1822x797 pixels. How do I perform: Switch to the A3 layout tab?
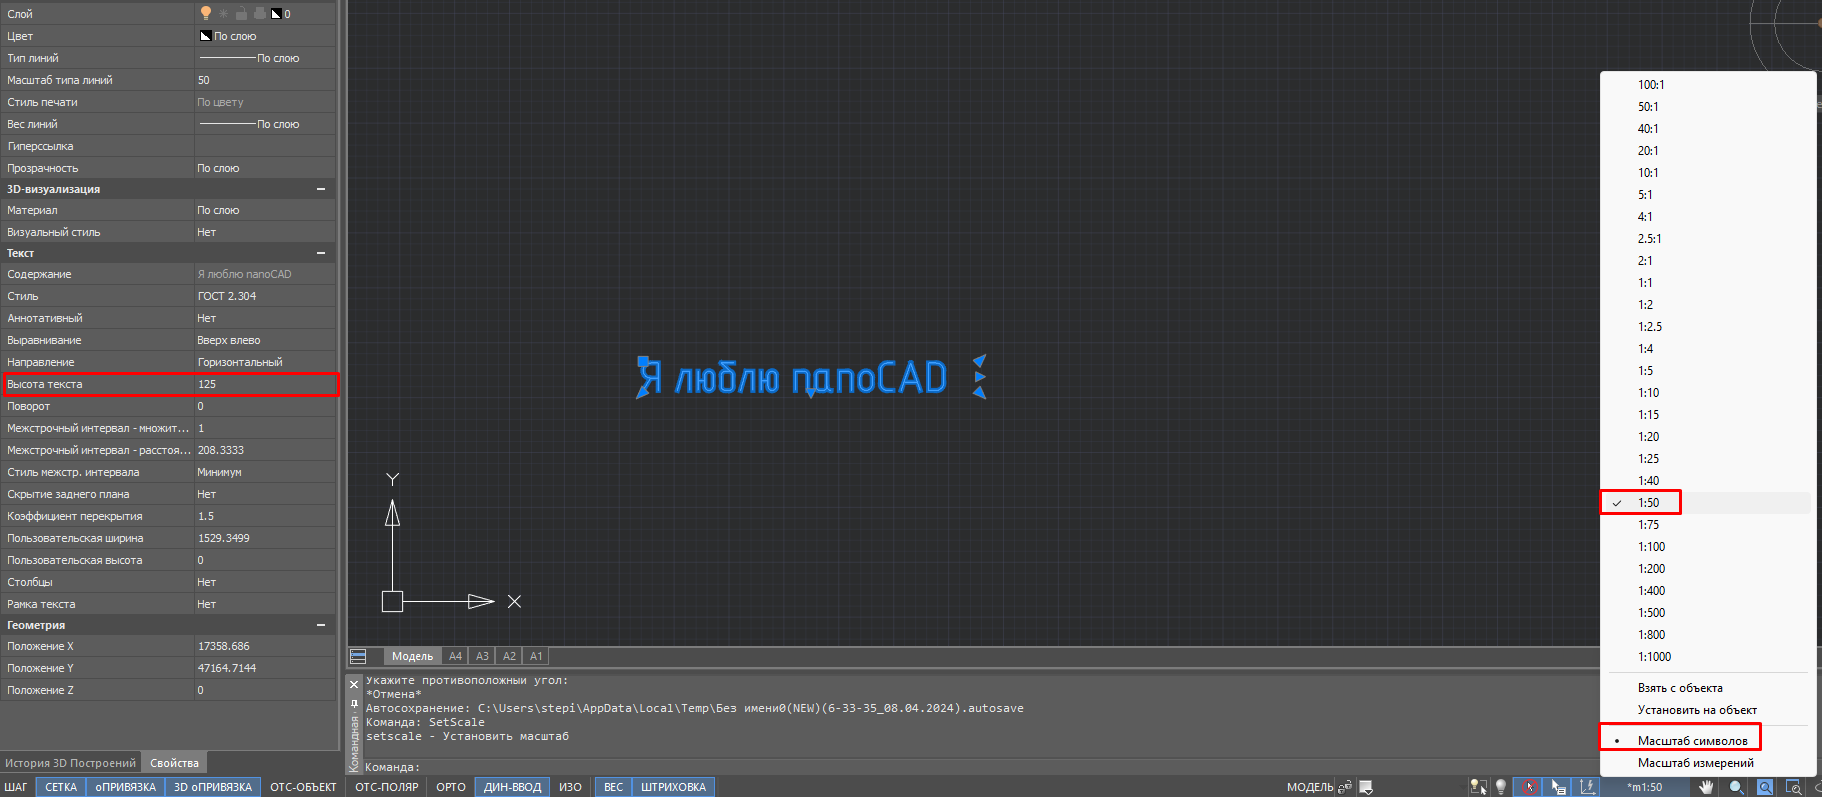point(483,656)
